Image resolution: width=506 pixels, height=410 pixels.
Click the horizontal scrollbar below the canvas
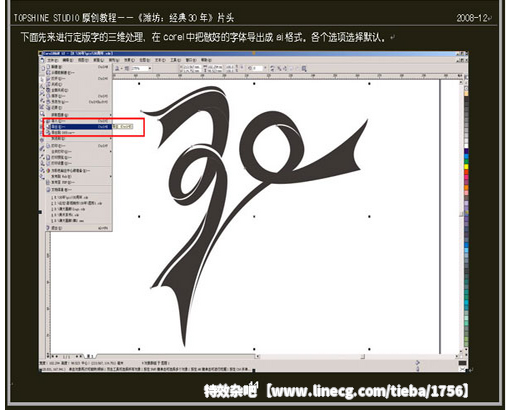(x=358, y=357)
